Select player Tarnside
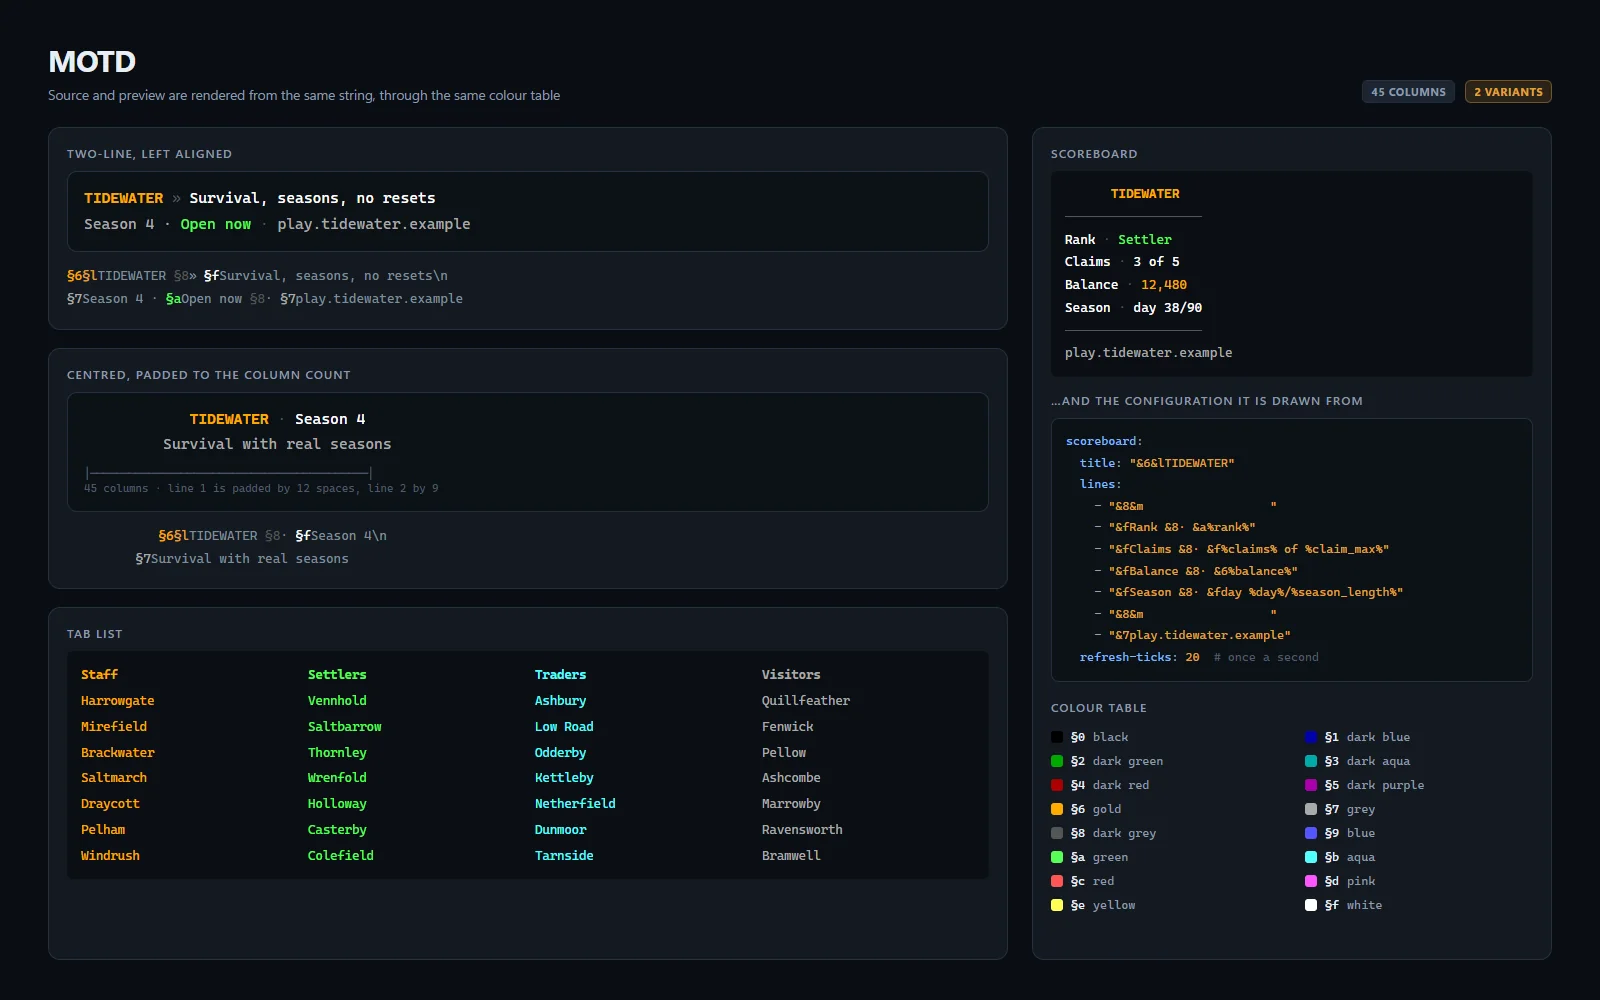This screenshot has width=1600, height=1000. coord(564,856)
